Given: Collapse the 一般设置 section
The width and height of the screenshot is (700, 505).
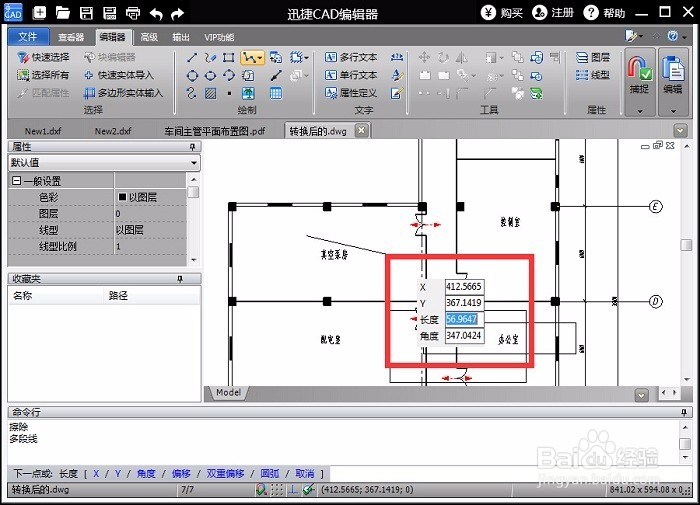Looking at the screenshot, I should pos(17,181).
